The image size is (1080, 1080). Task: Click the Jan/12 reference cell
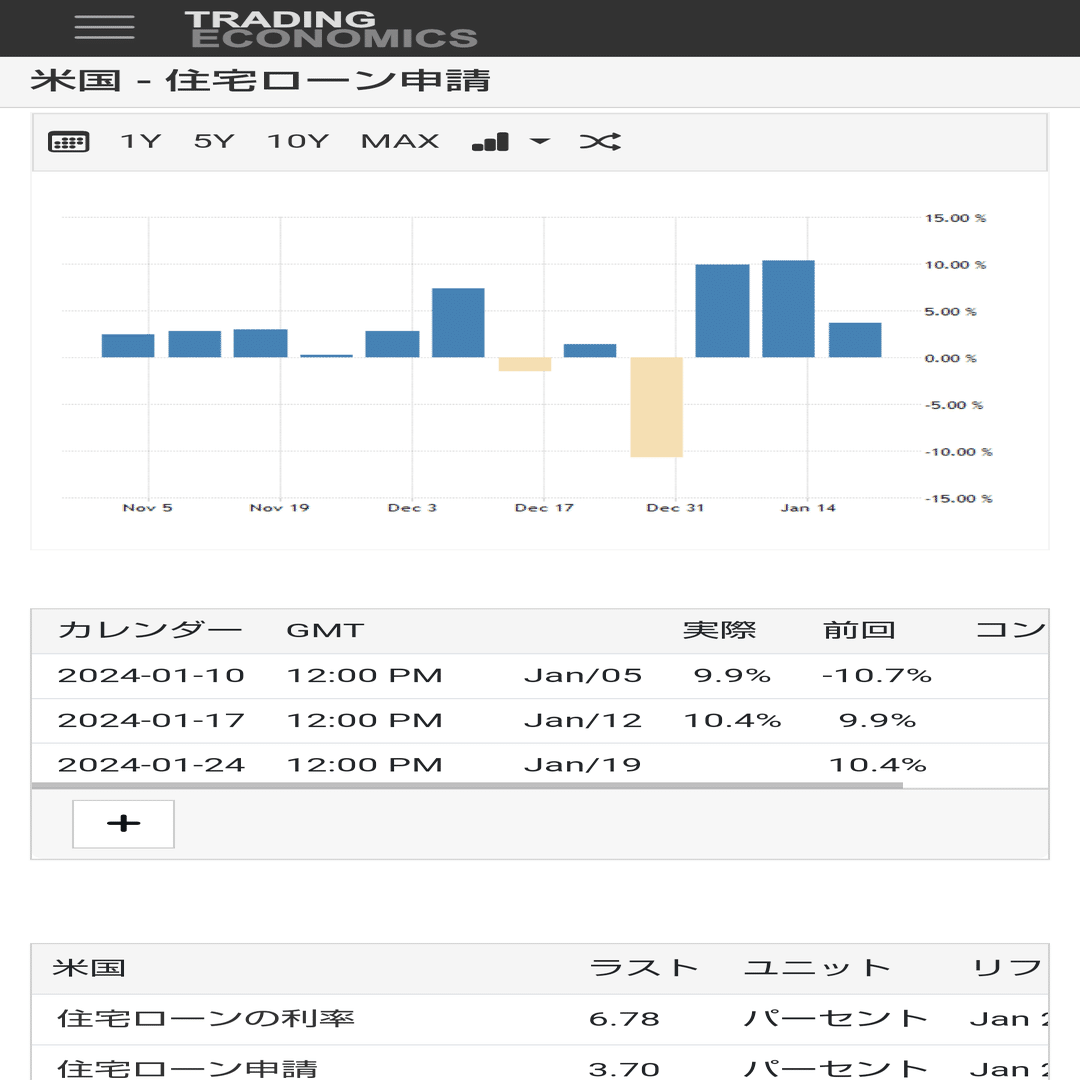click(583, 720)
